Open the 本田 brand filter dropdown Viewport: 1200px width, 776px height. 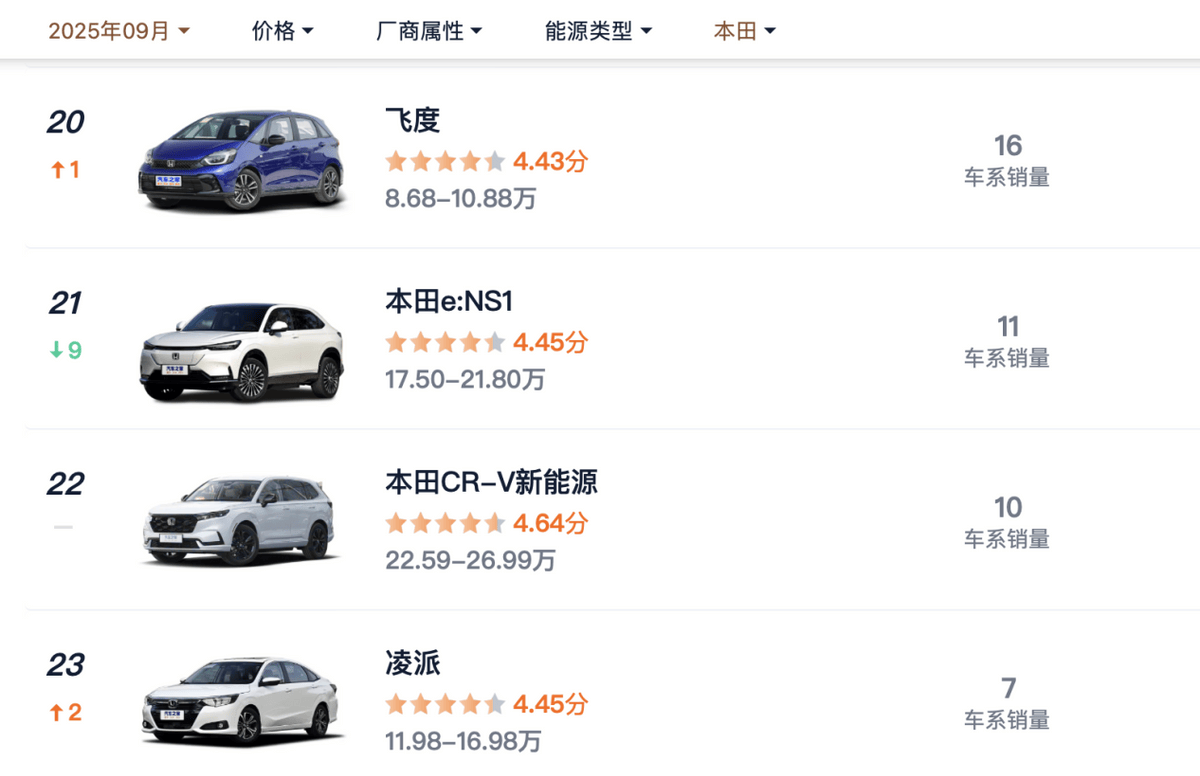pyautogui.click(x=744, y=30)
